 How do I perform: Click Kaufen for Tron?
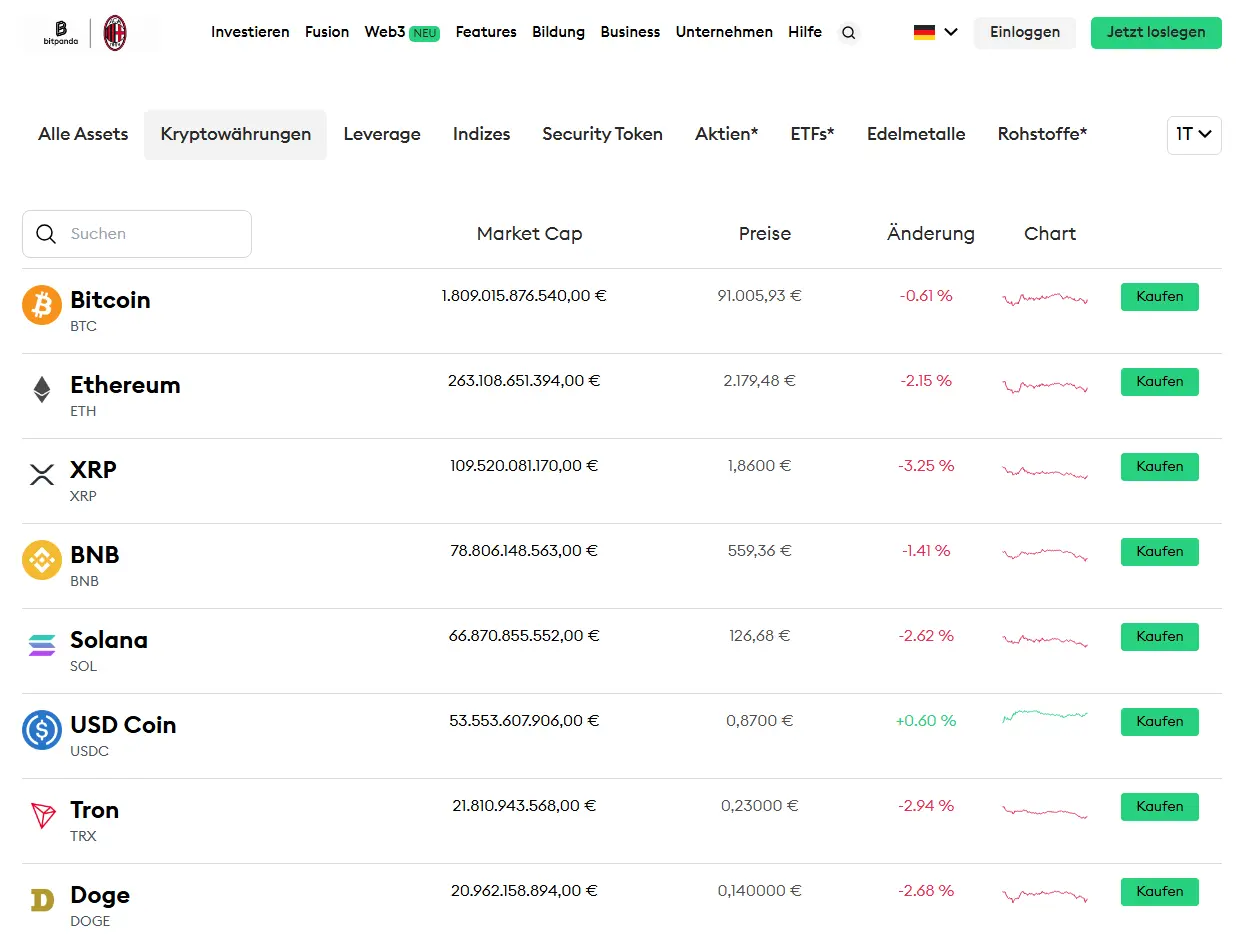pyautogui.click(x=1160, y=807)
